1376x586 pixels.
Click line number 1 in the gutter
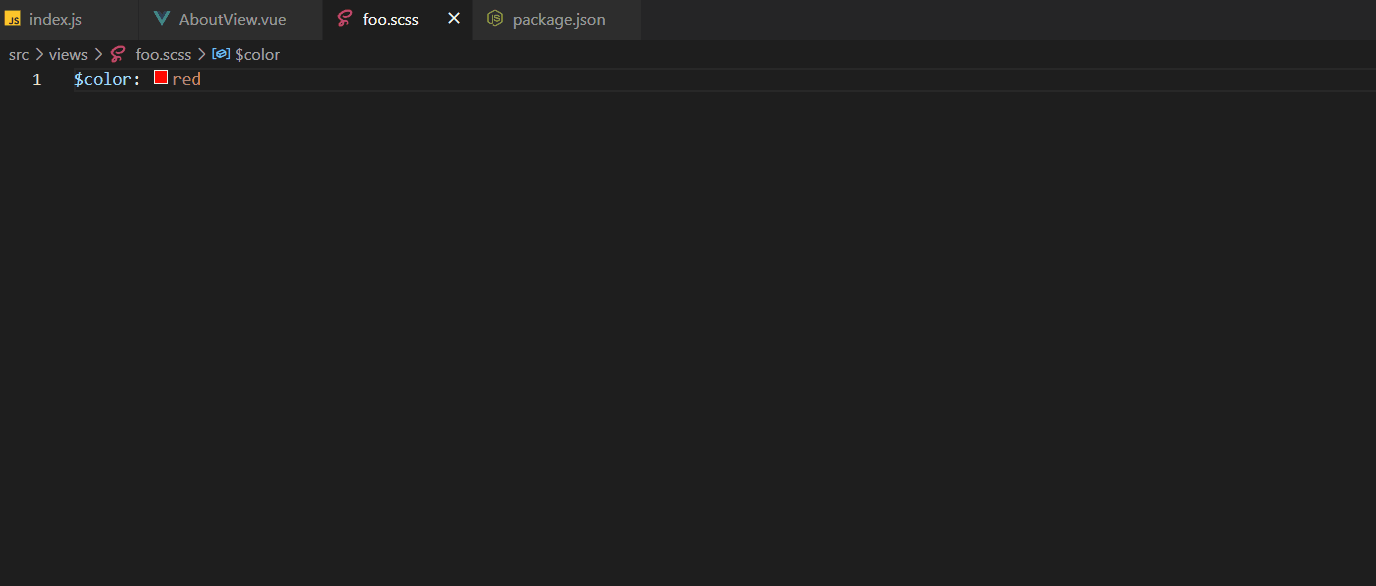pyautogui.click(x=36, y=79)
